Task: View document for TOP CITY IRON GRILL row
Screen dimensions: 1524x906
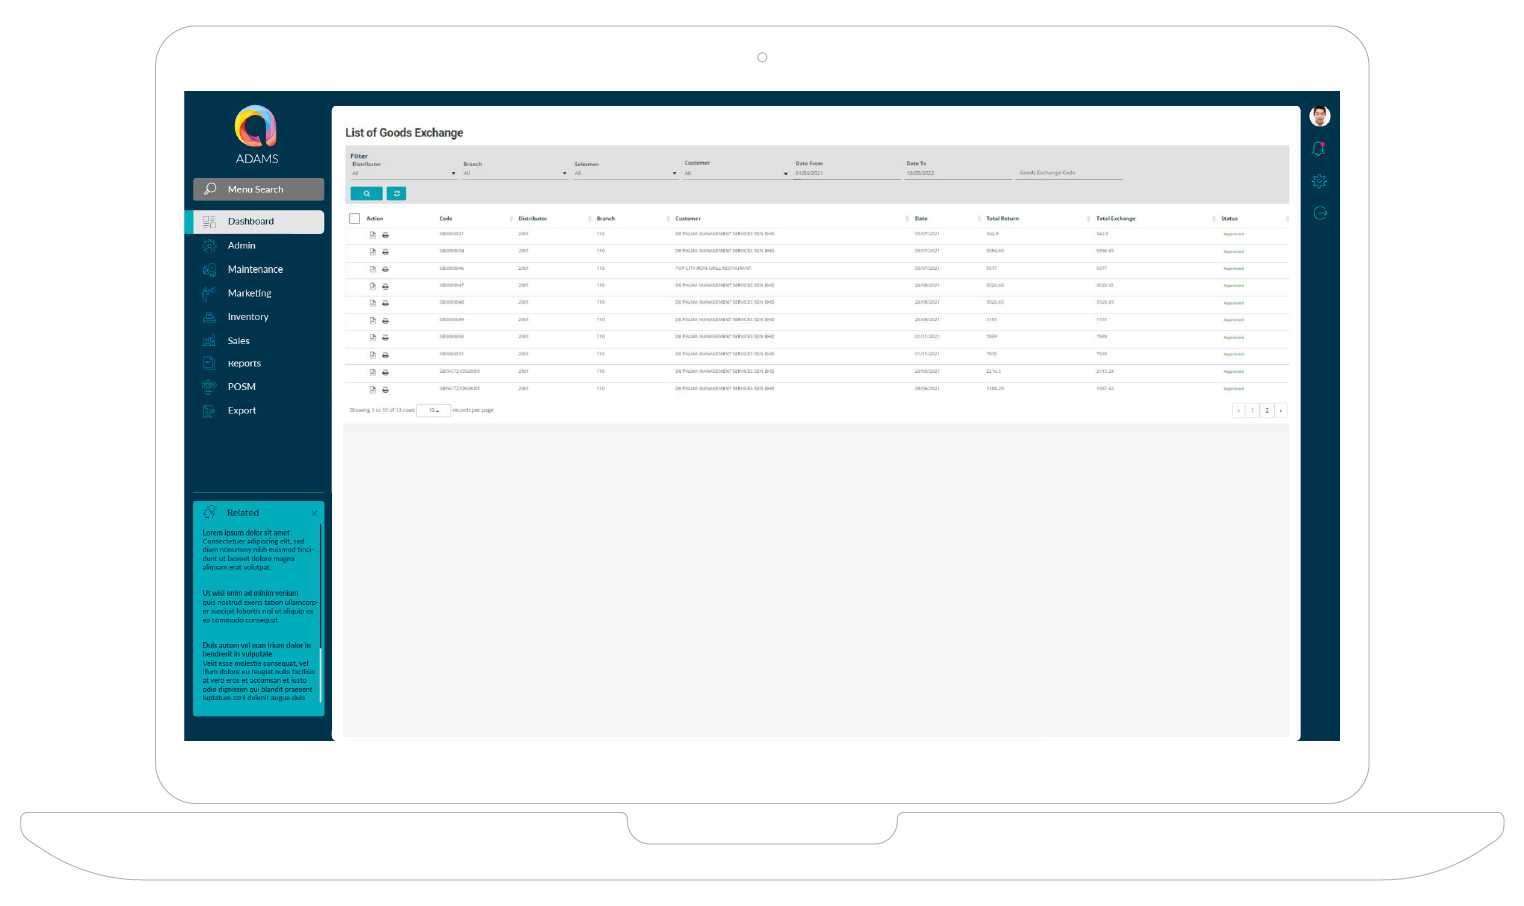Action: [373, 269]
